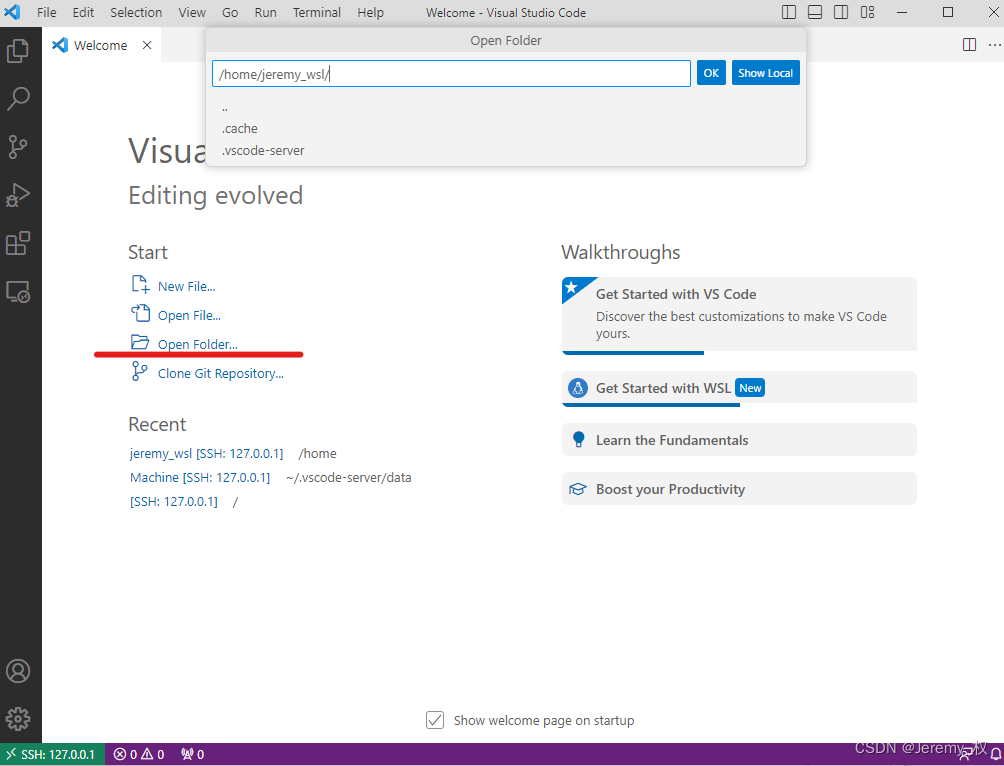Toggle primary side bar layout icon
The height and width of the screenshot is (766, 1004).
click(789, 12)
